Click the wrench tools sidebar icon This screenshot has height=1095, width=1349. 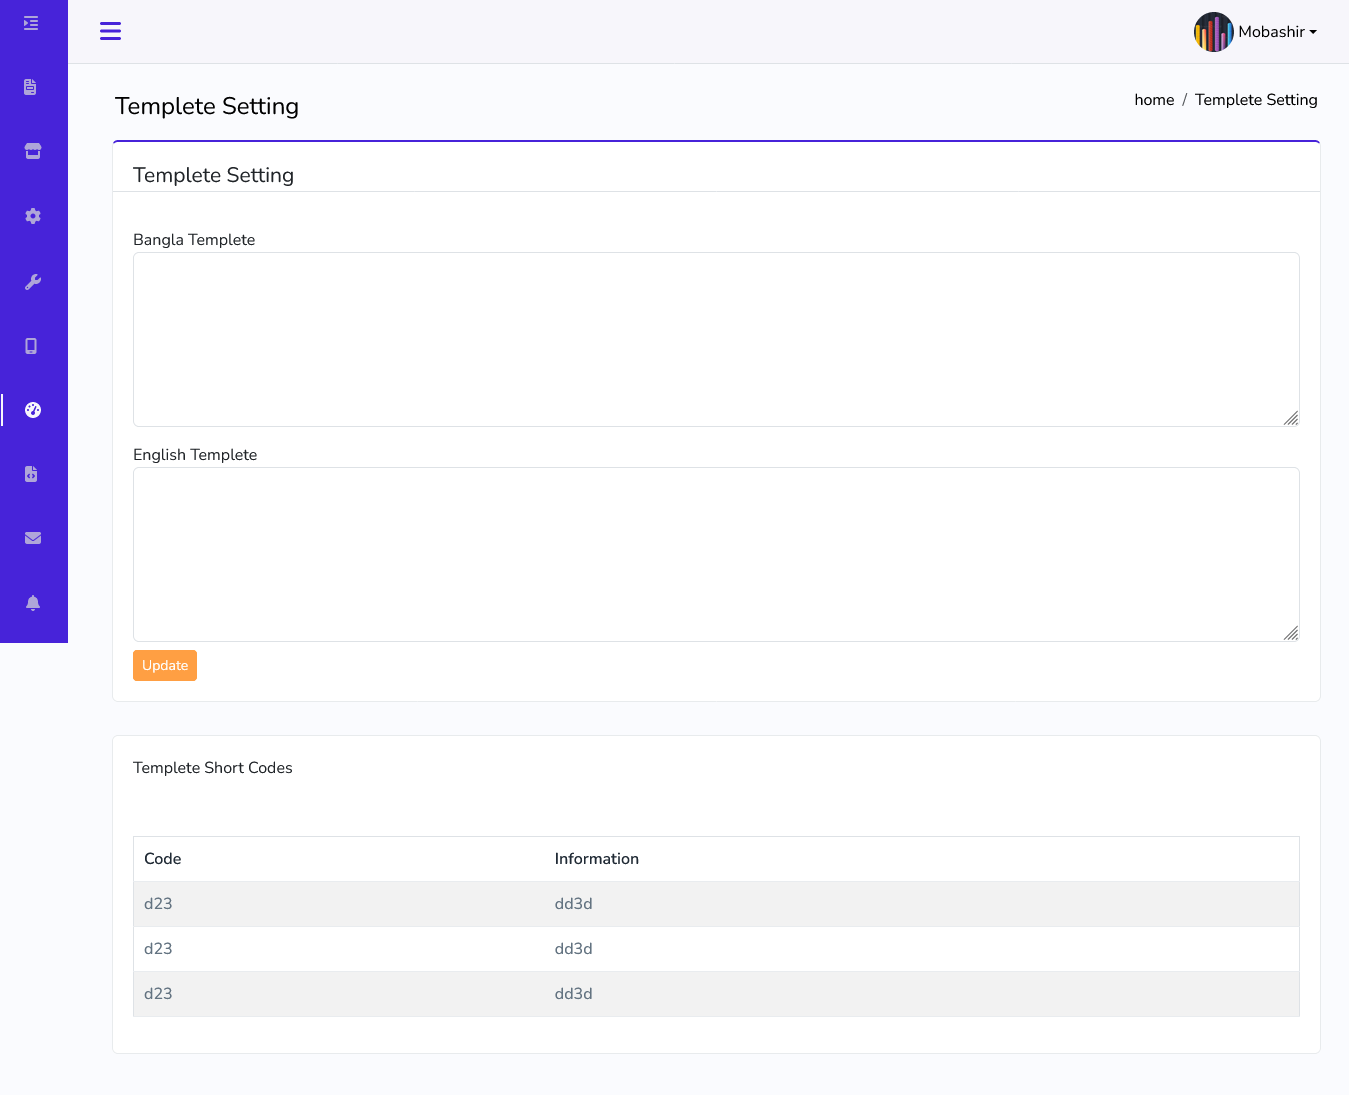(33, 282)
